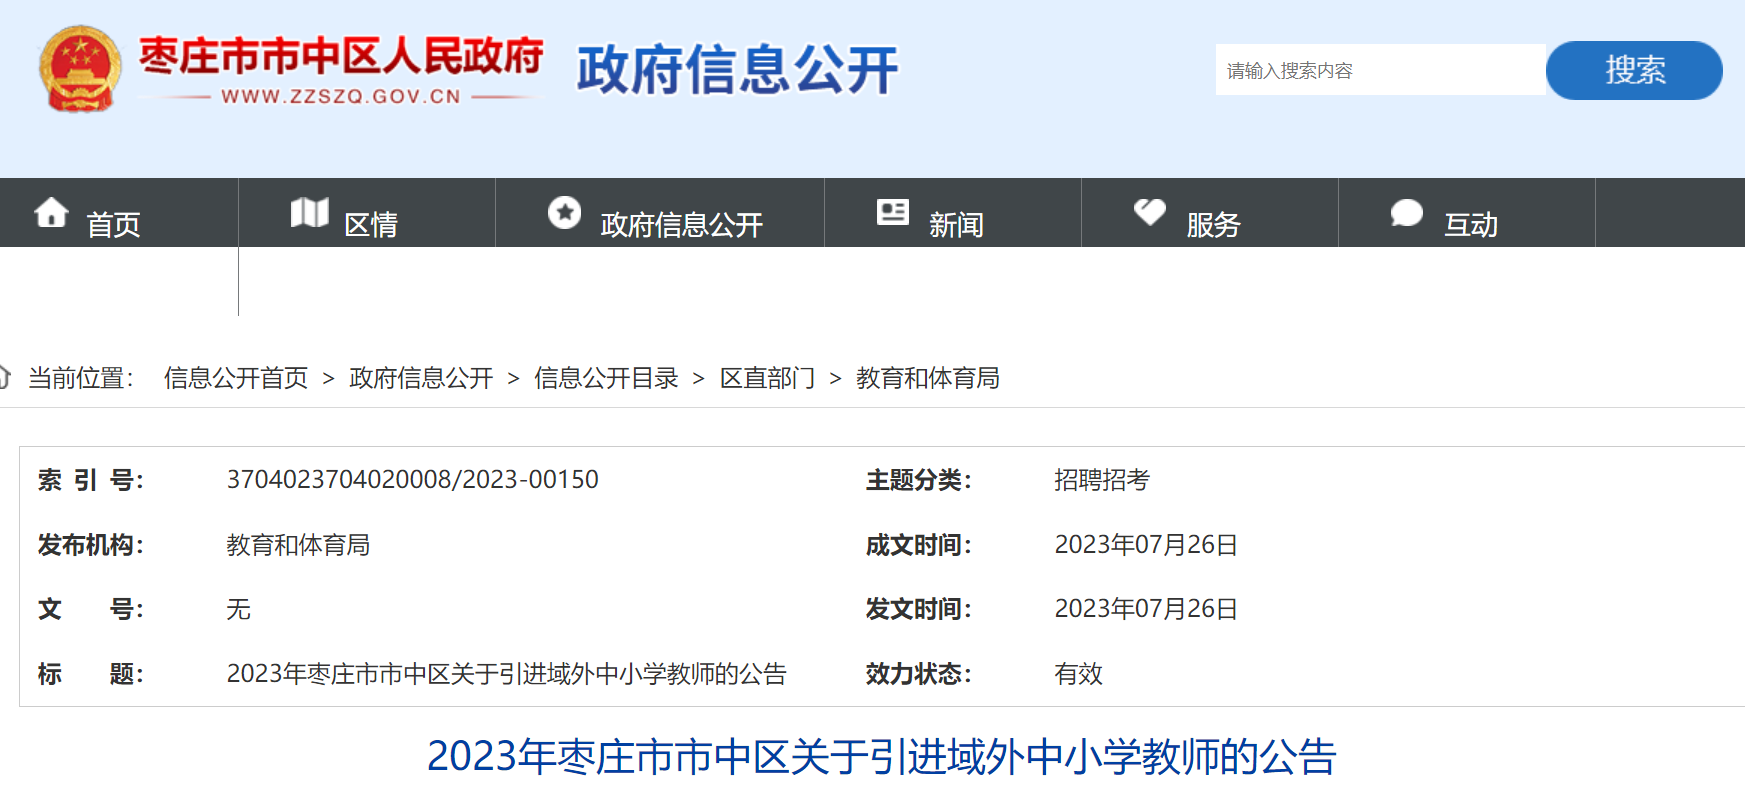Click the heart icon beside 服务
The height and width of the screenshot is (807, 1745).
[1149, 212]
